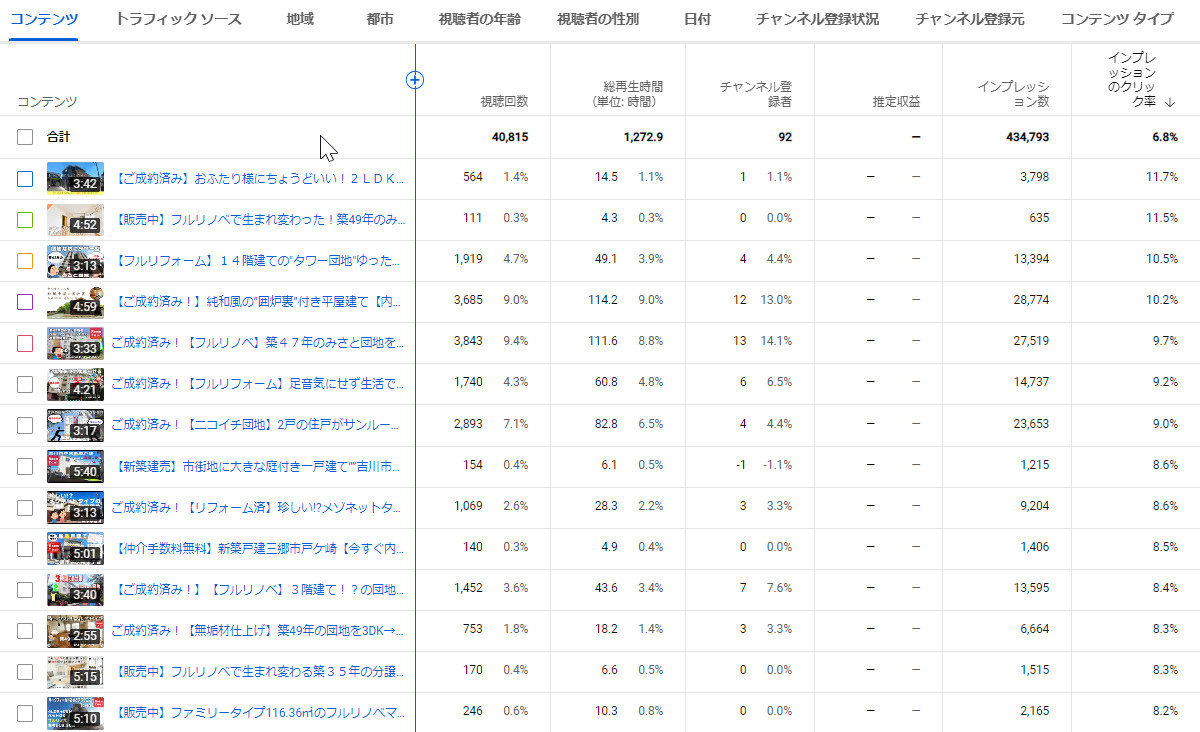Click thumbnail of the 5:40 video
Image resolution: width=1200 pixels, height=732 pixels.
point(75,465)
